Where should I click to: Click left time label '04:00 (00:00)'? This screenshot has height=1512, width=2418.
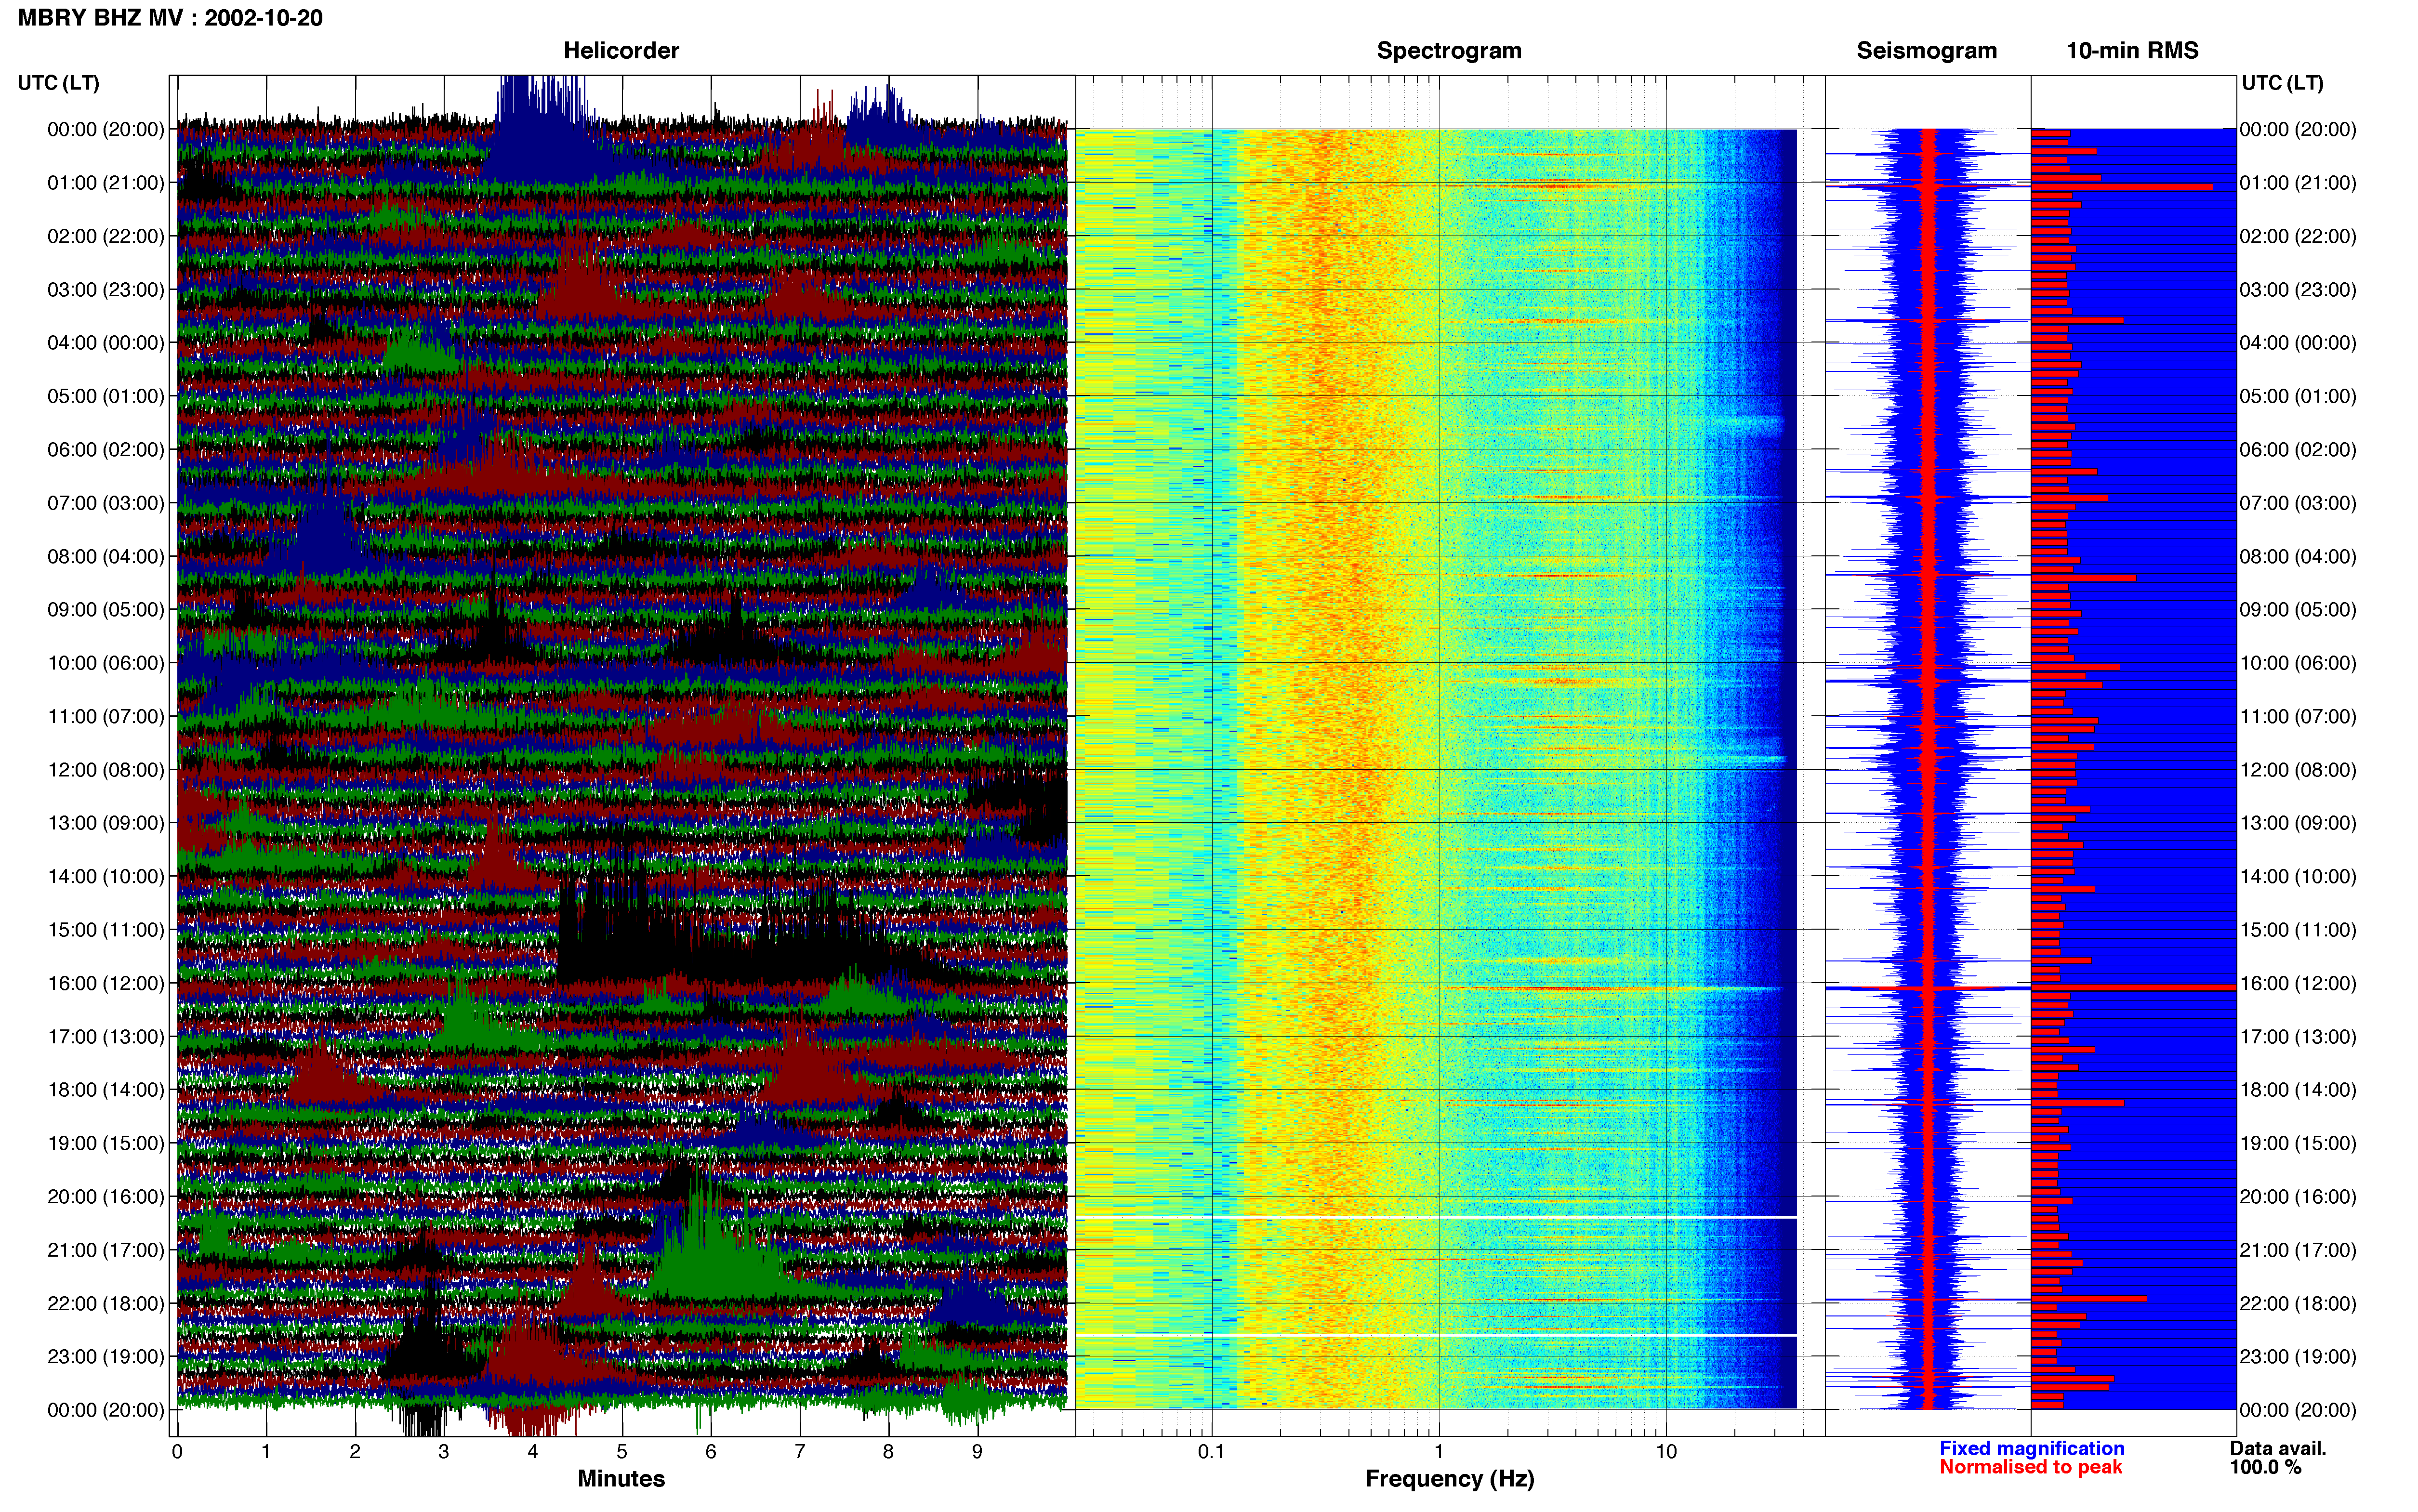tap(106, 343)
